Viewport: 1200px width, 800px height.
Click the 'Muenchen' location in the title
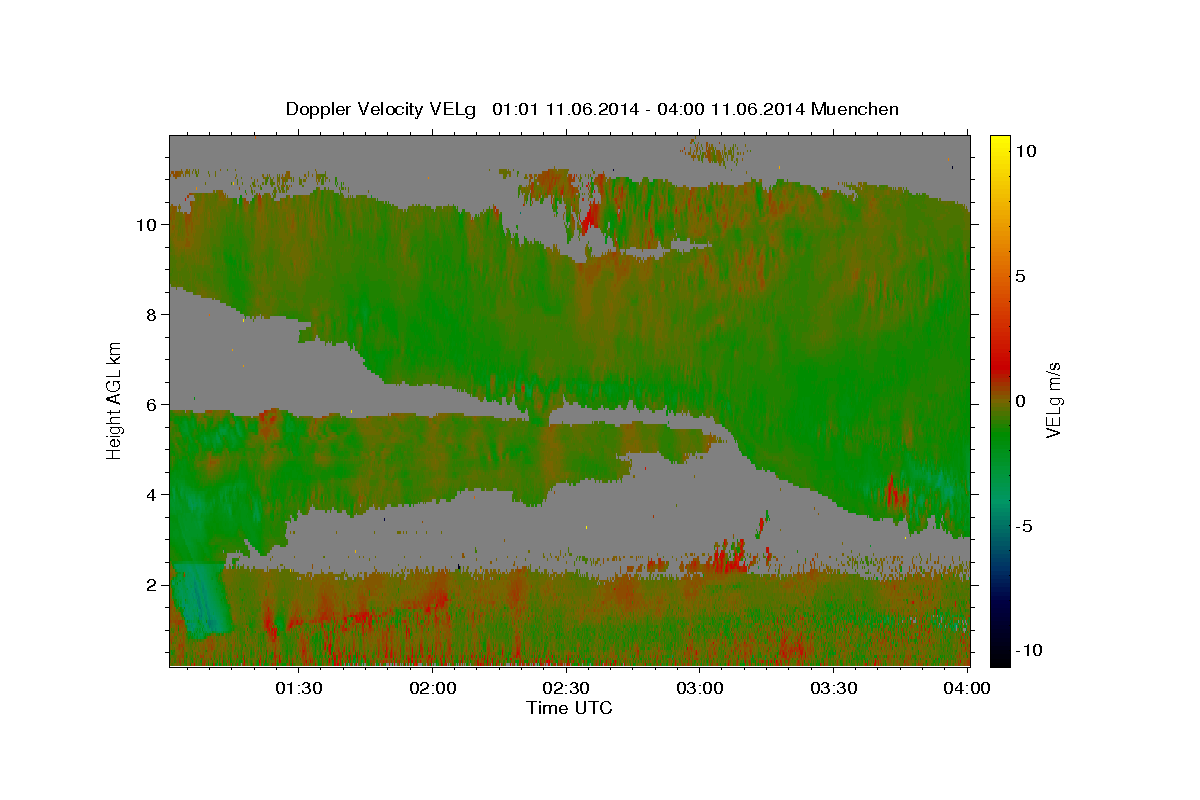[x=856, y=109]
